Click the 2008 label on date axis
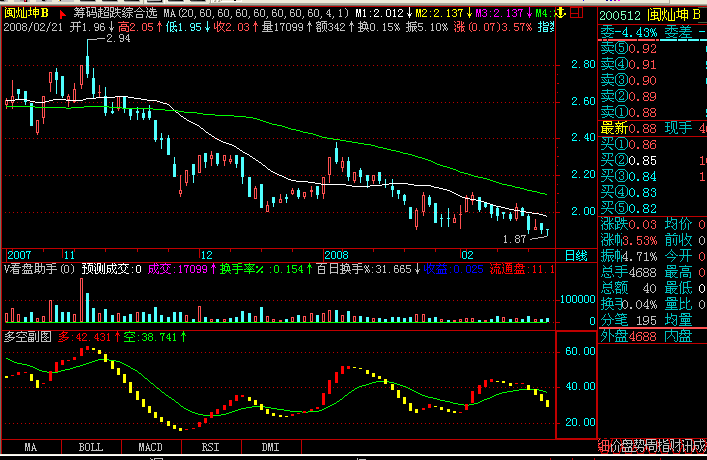The image size is (707, 460). point(336,255)
